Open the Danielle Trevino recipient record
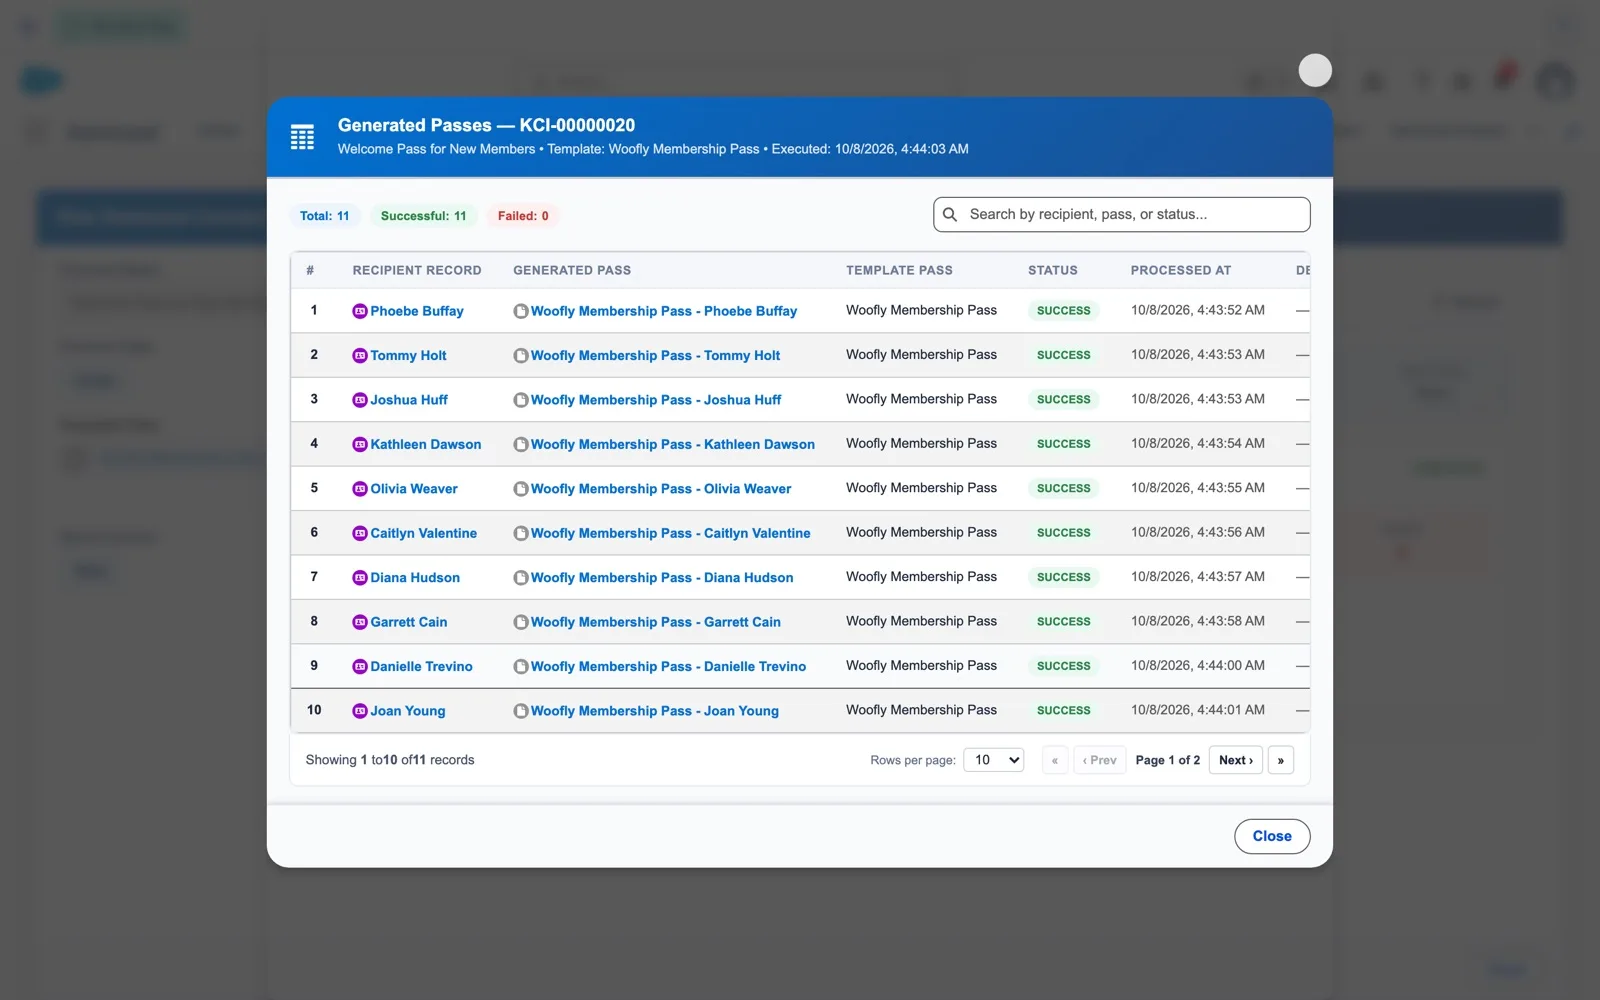The image size is (1600, 1000). coord(421,667)
